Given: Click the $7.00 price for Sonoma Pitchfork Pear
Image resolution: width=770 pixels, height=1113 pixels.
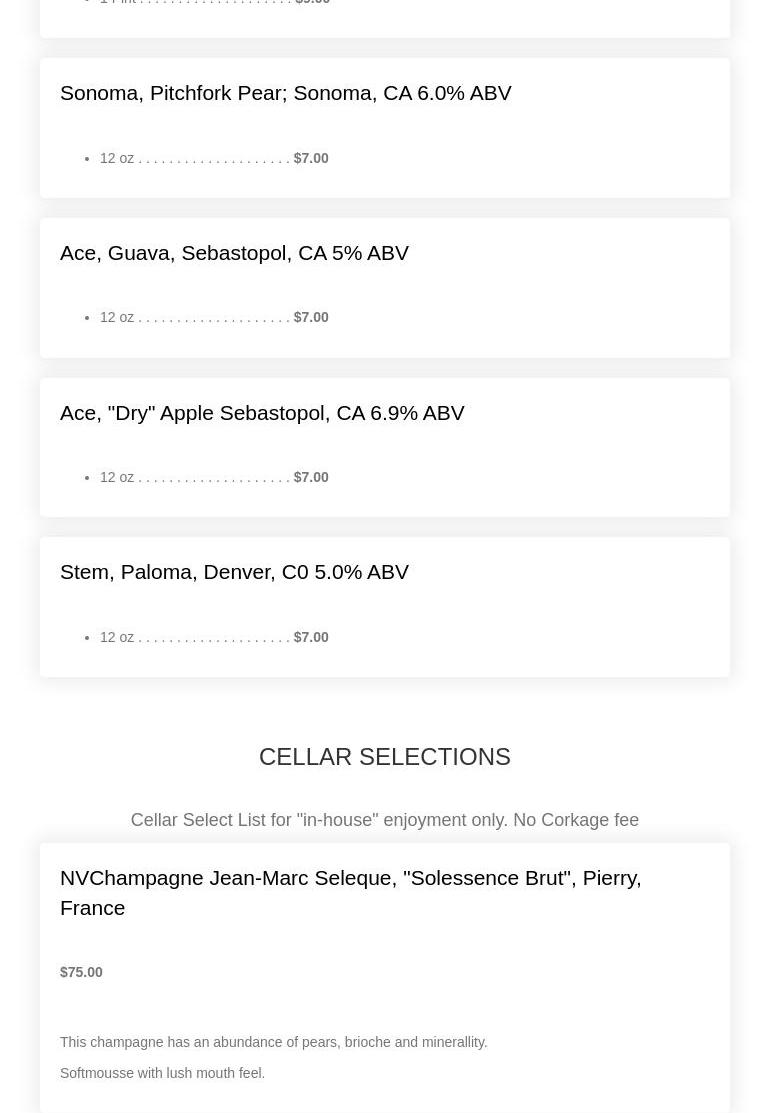Looking at the screenshot, I should coord(311,158).
